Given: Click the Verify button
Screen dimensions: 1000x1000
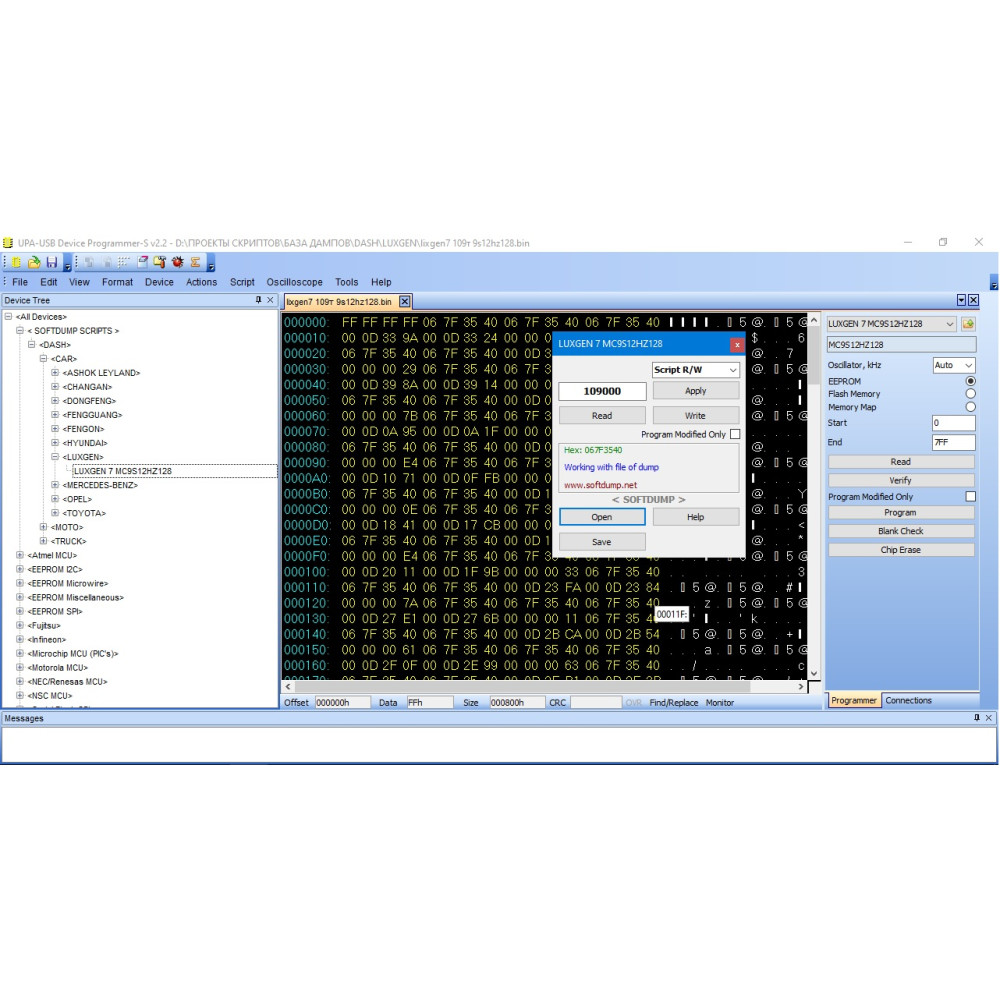Looking at the screenshot, I should pos(901,480).
